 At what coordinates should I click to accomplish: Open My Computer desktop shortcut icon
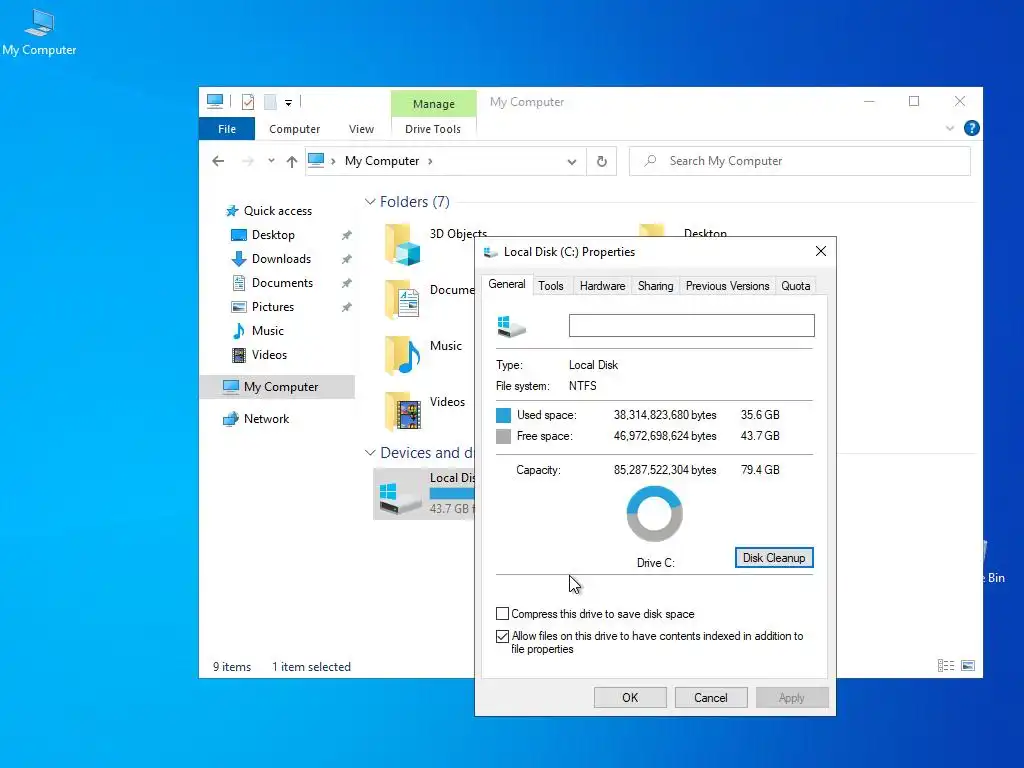point(39,32)
